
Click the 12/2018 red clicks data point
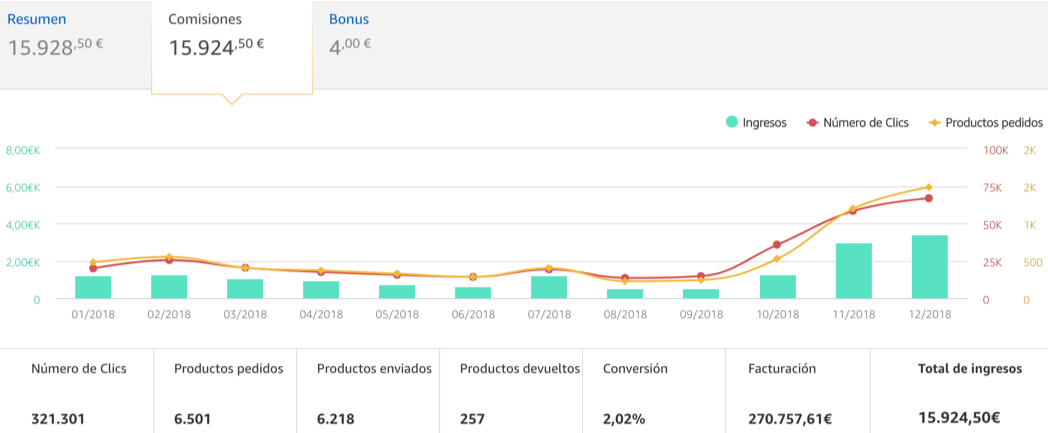click(929, 198)
